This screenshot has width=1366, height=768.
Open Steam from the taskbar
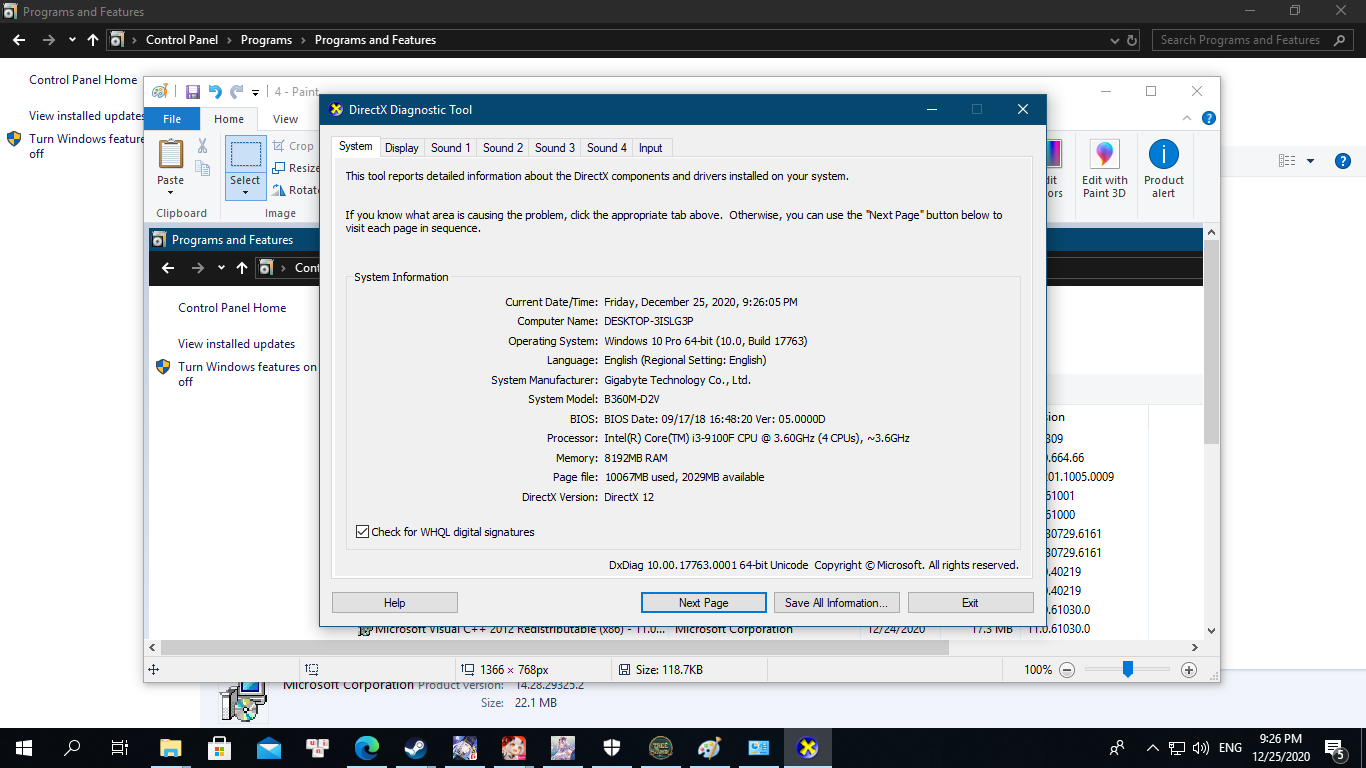(x=415, y=748)
